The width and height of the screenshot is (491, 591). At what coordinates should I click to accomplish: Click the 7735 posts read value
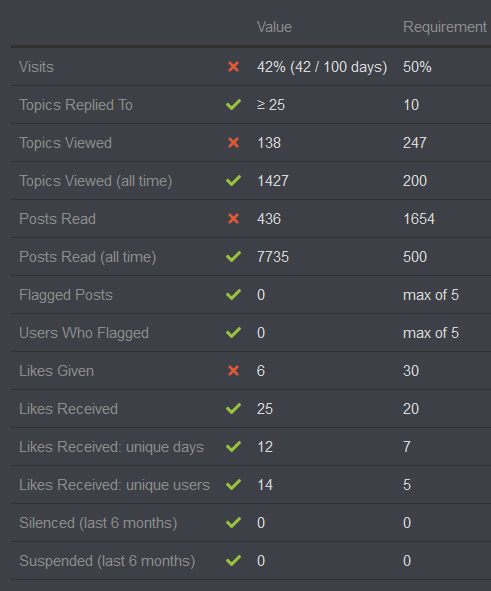point(273,257)
